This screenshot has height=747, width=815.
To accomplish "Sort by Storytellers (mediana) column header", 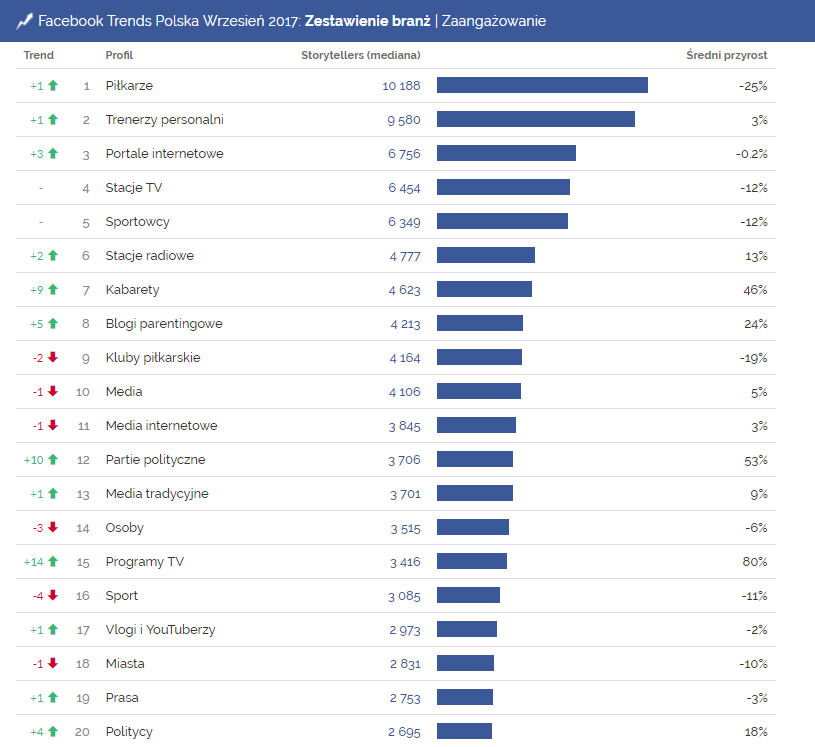I will (x=360, y=55).
